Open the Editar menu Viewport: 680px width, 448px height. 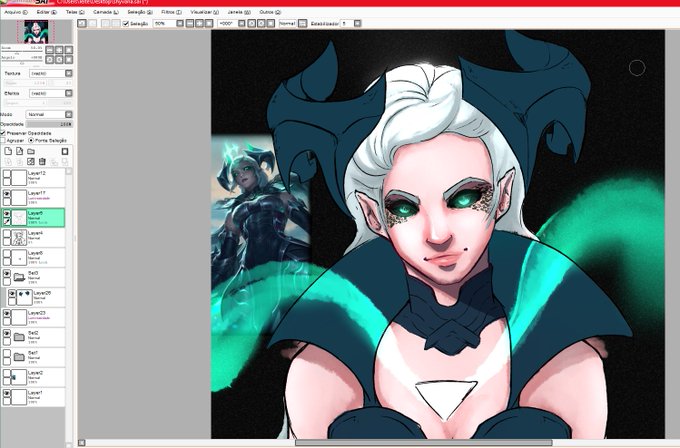point(46,12)
